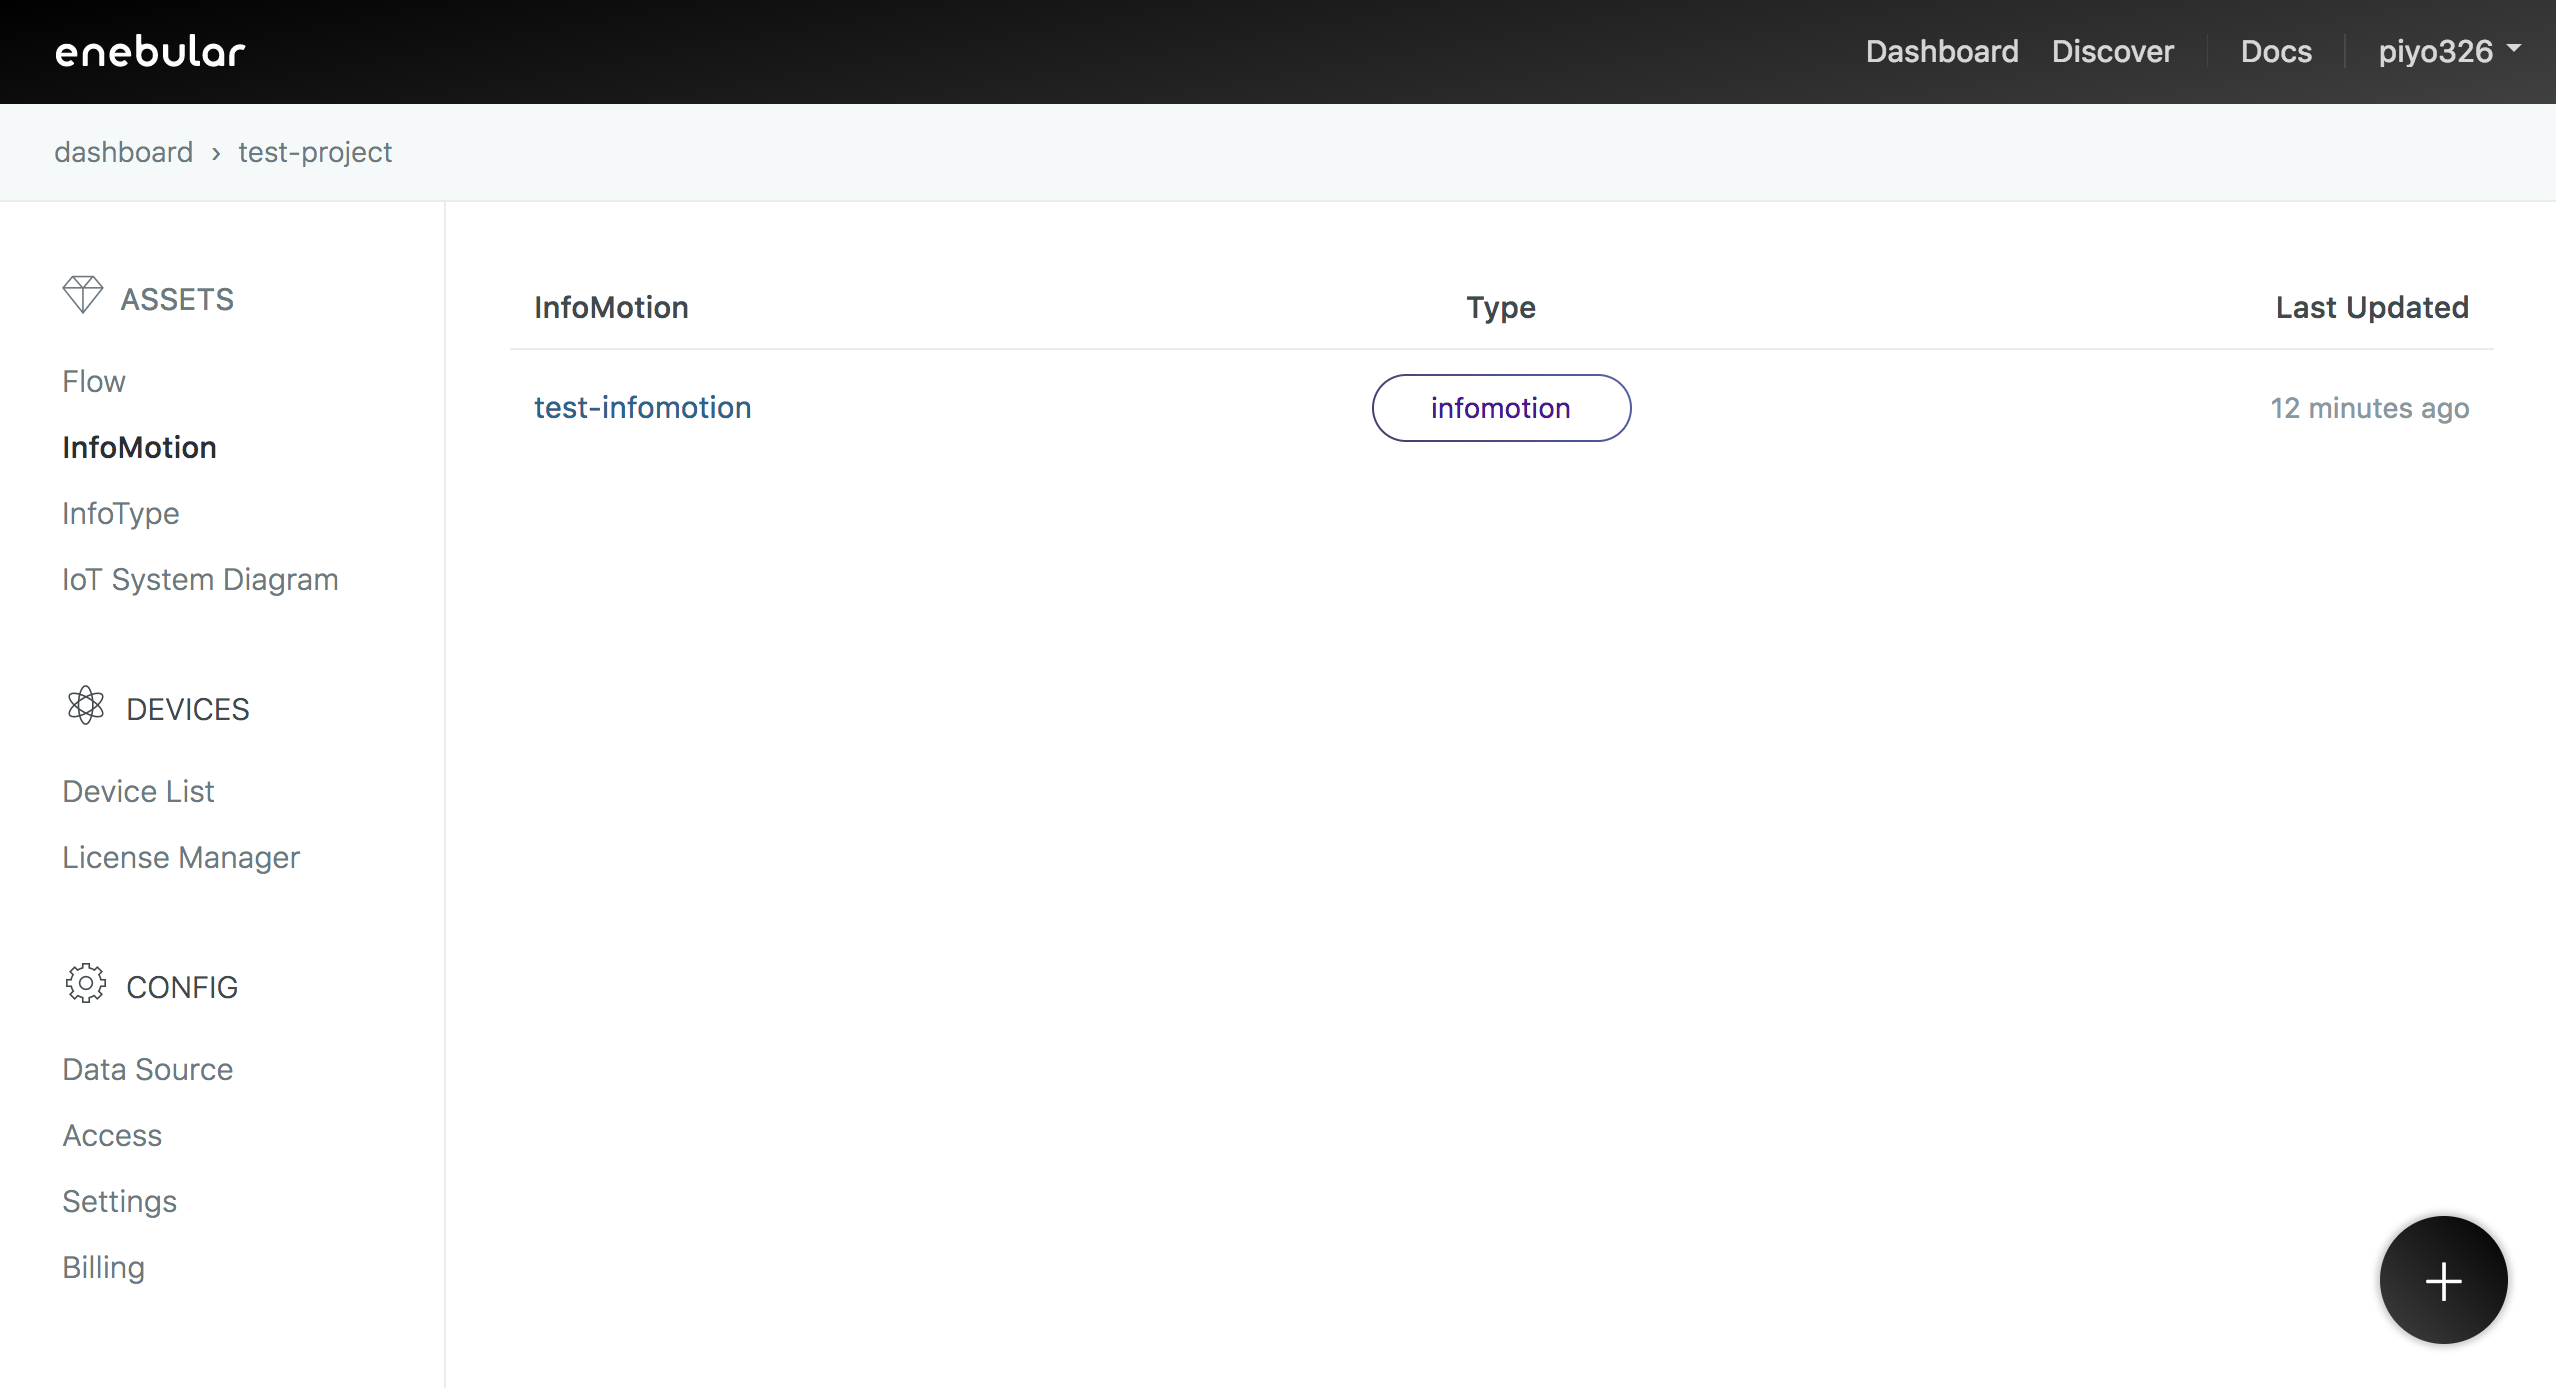Go to Billing page
2556x1388 pixels.
pos(104,1268)
